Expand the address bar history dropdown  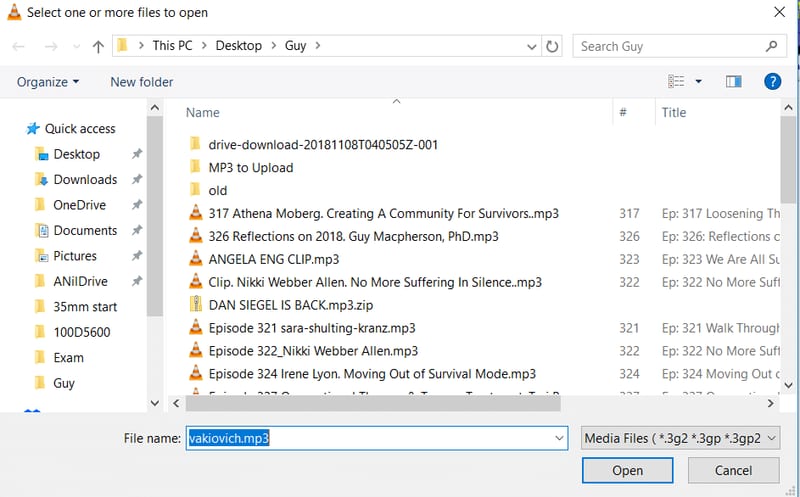[x=532, y=47]
